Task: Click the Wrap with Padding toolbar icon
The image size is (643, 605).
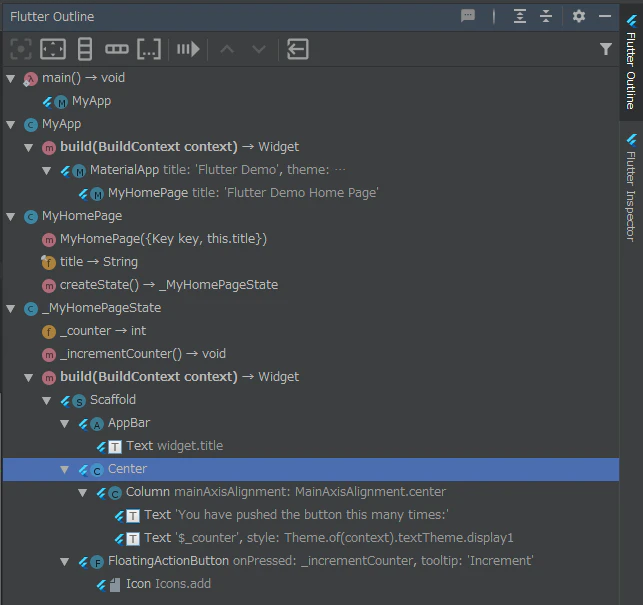Action: (53, 49)
